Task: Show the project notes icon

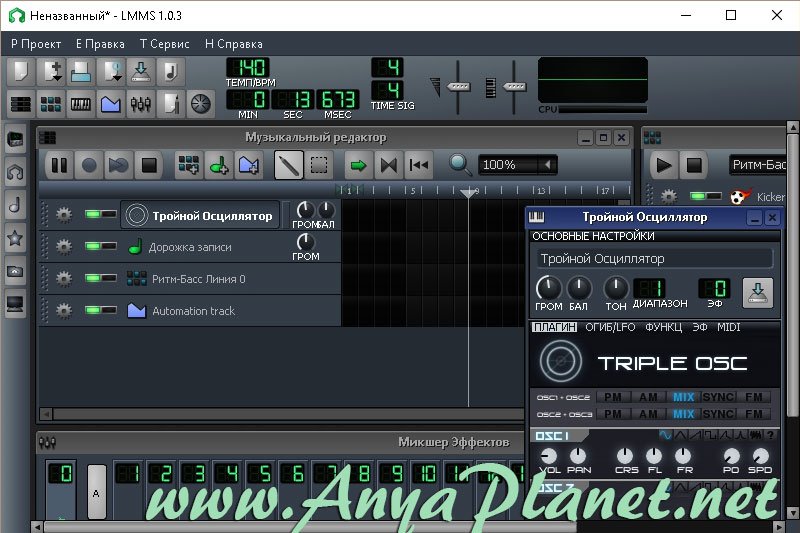Action: [171, 104]
